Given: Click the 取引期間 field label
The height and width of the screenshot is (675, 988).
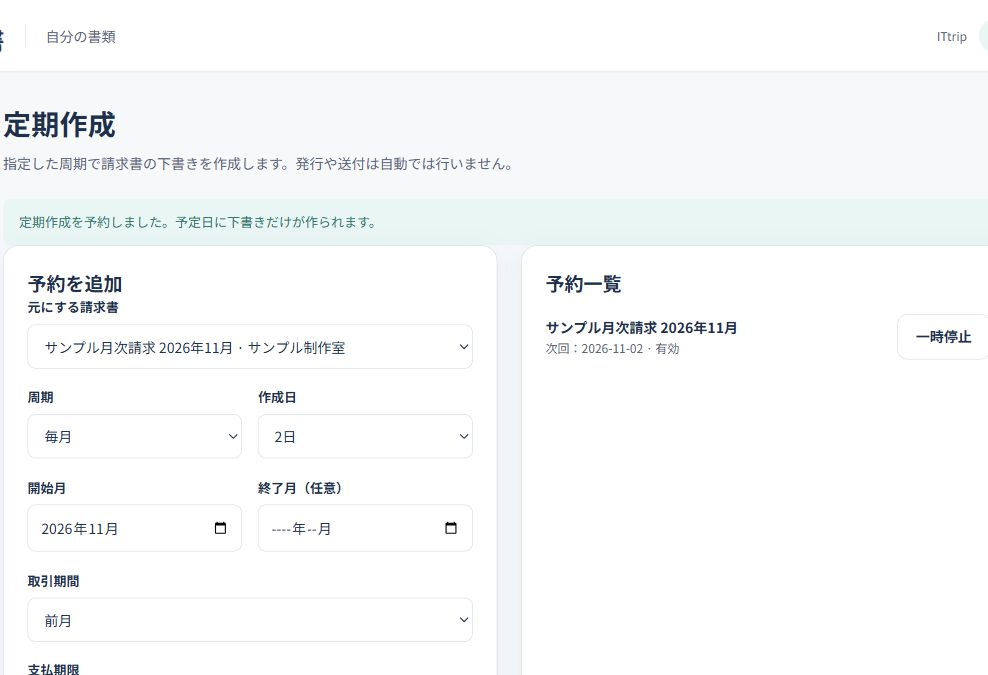Looking at the screenshot, I should (54, 581).
